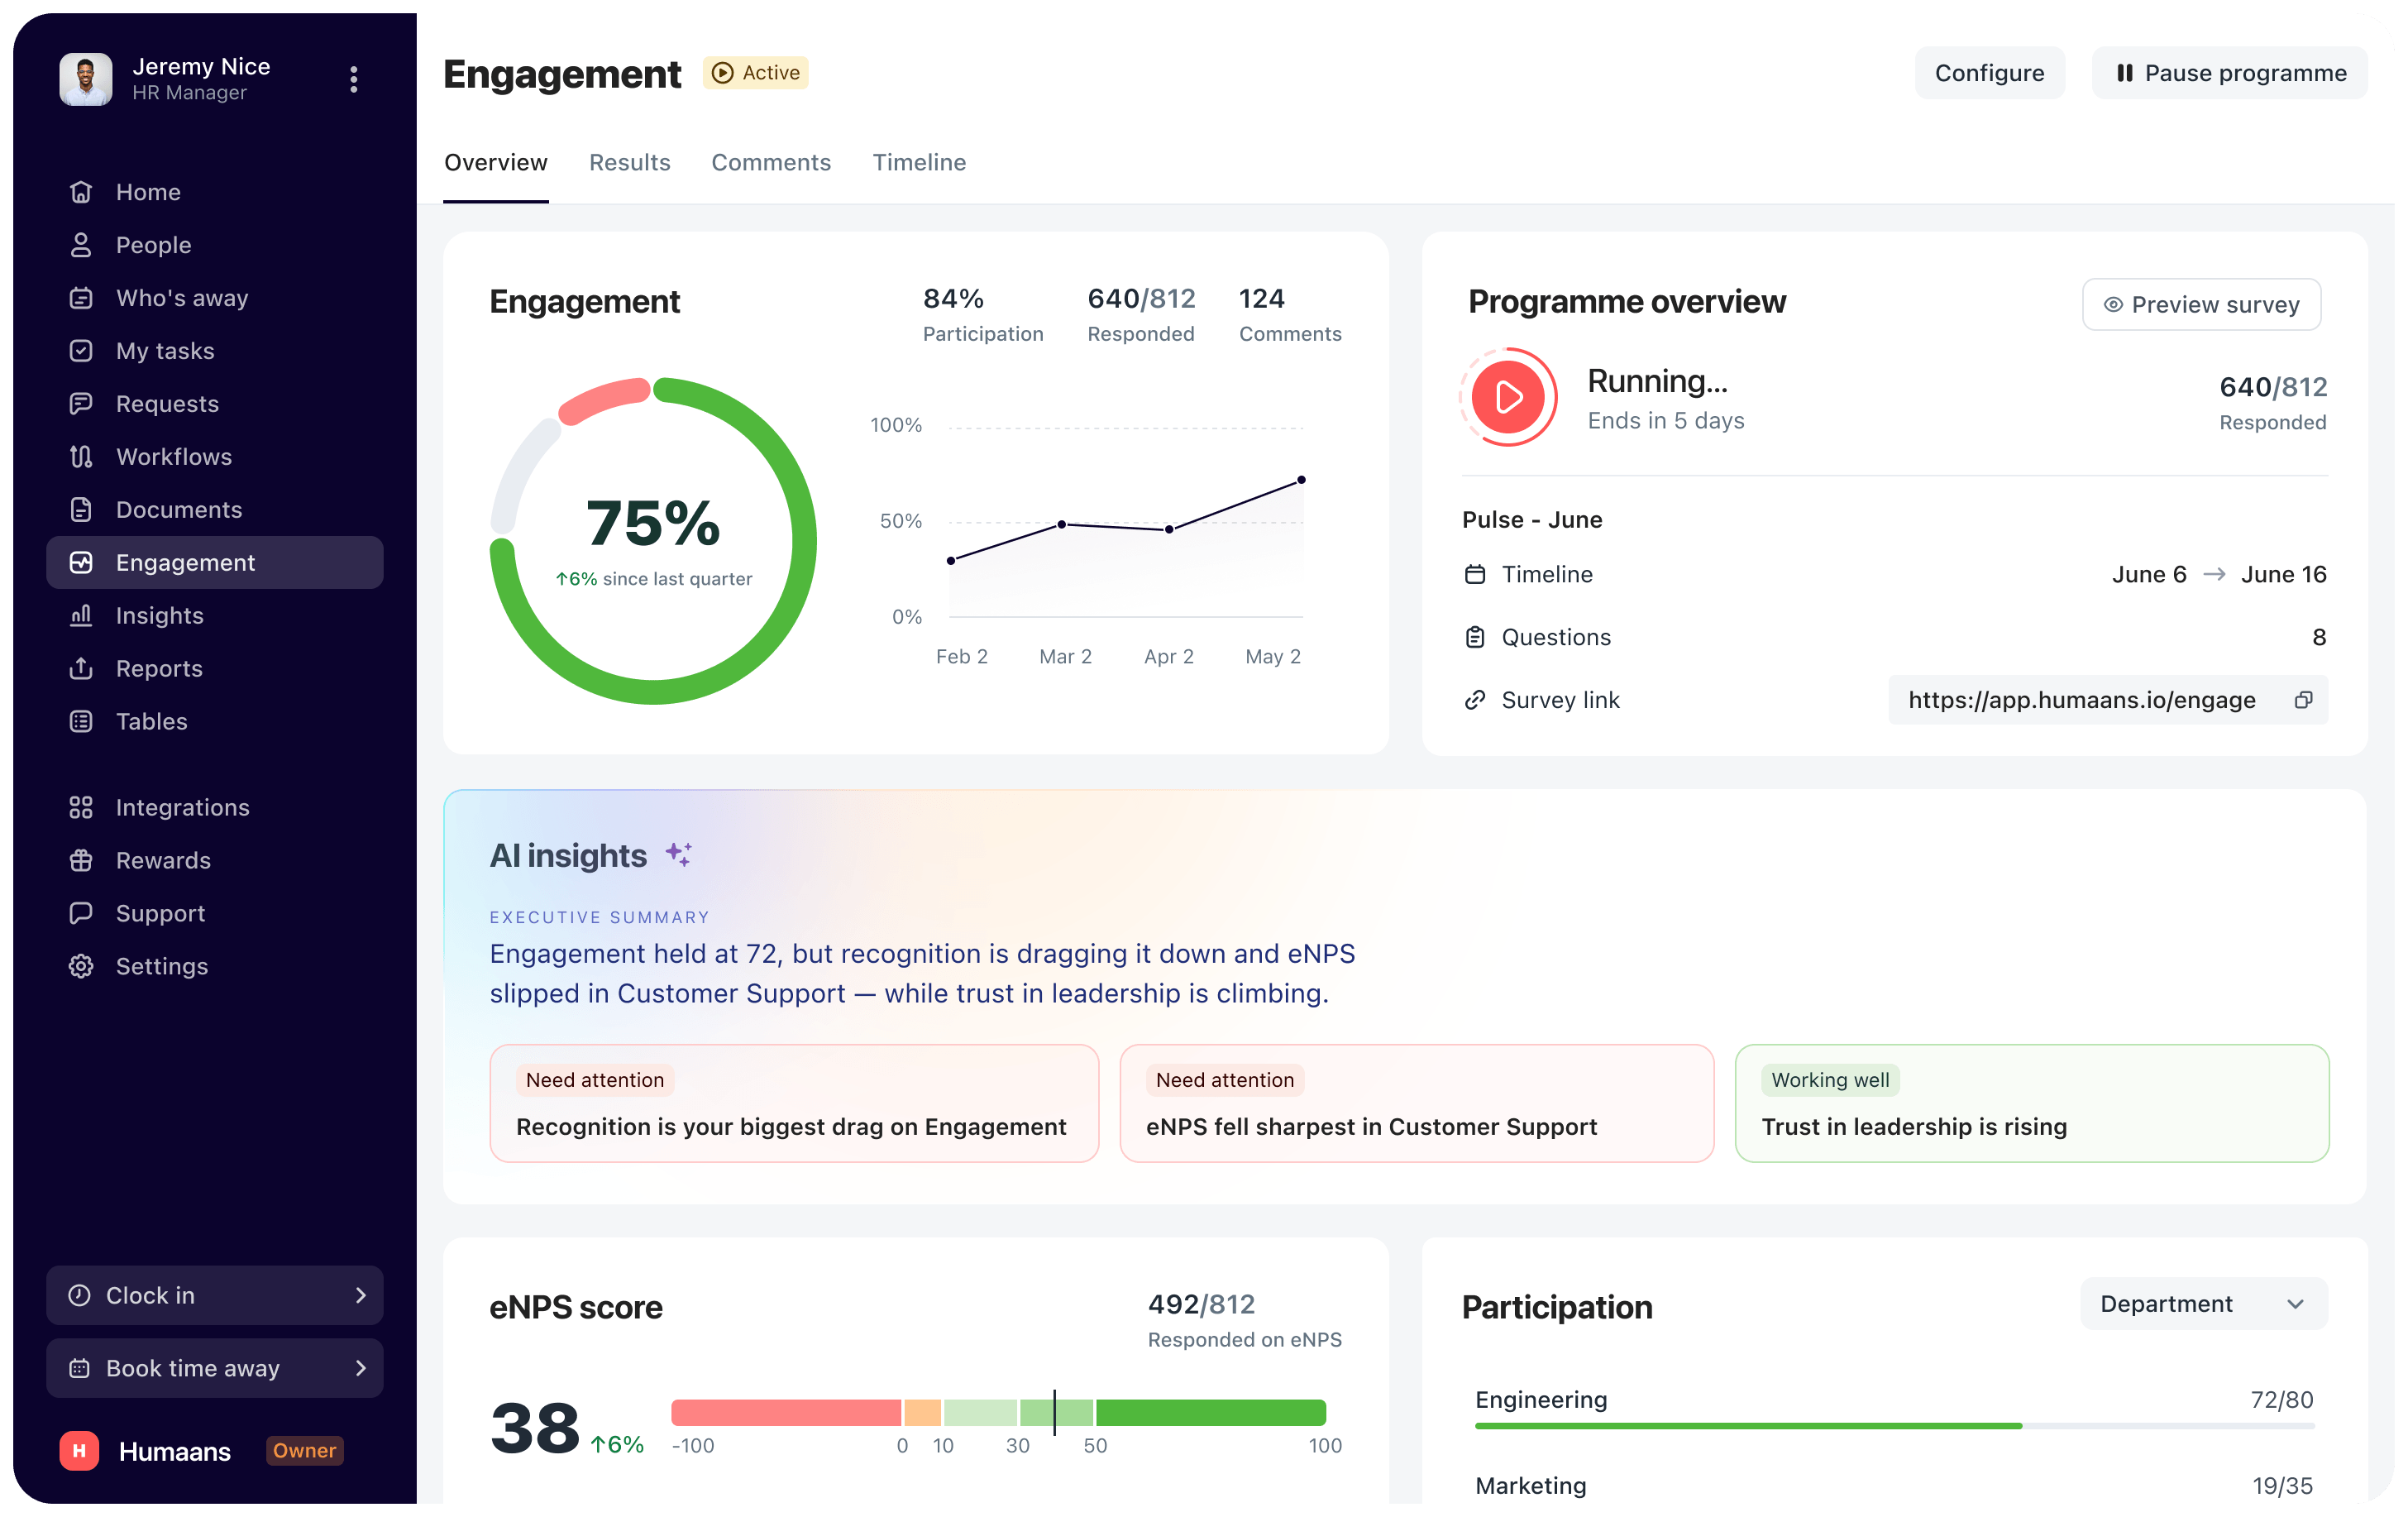Click the Documents file icon

(81, 510)
